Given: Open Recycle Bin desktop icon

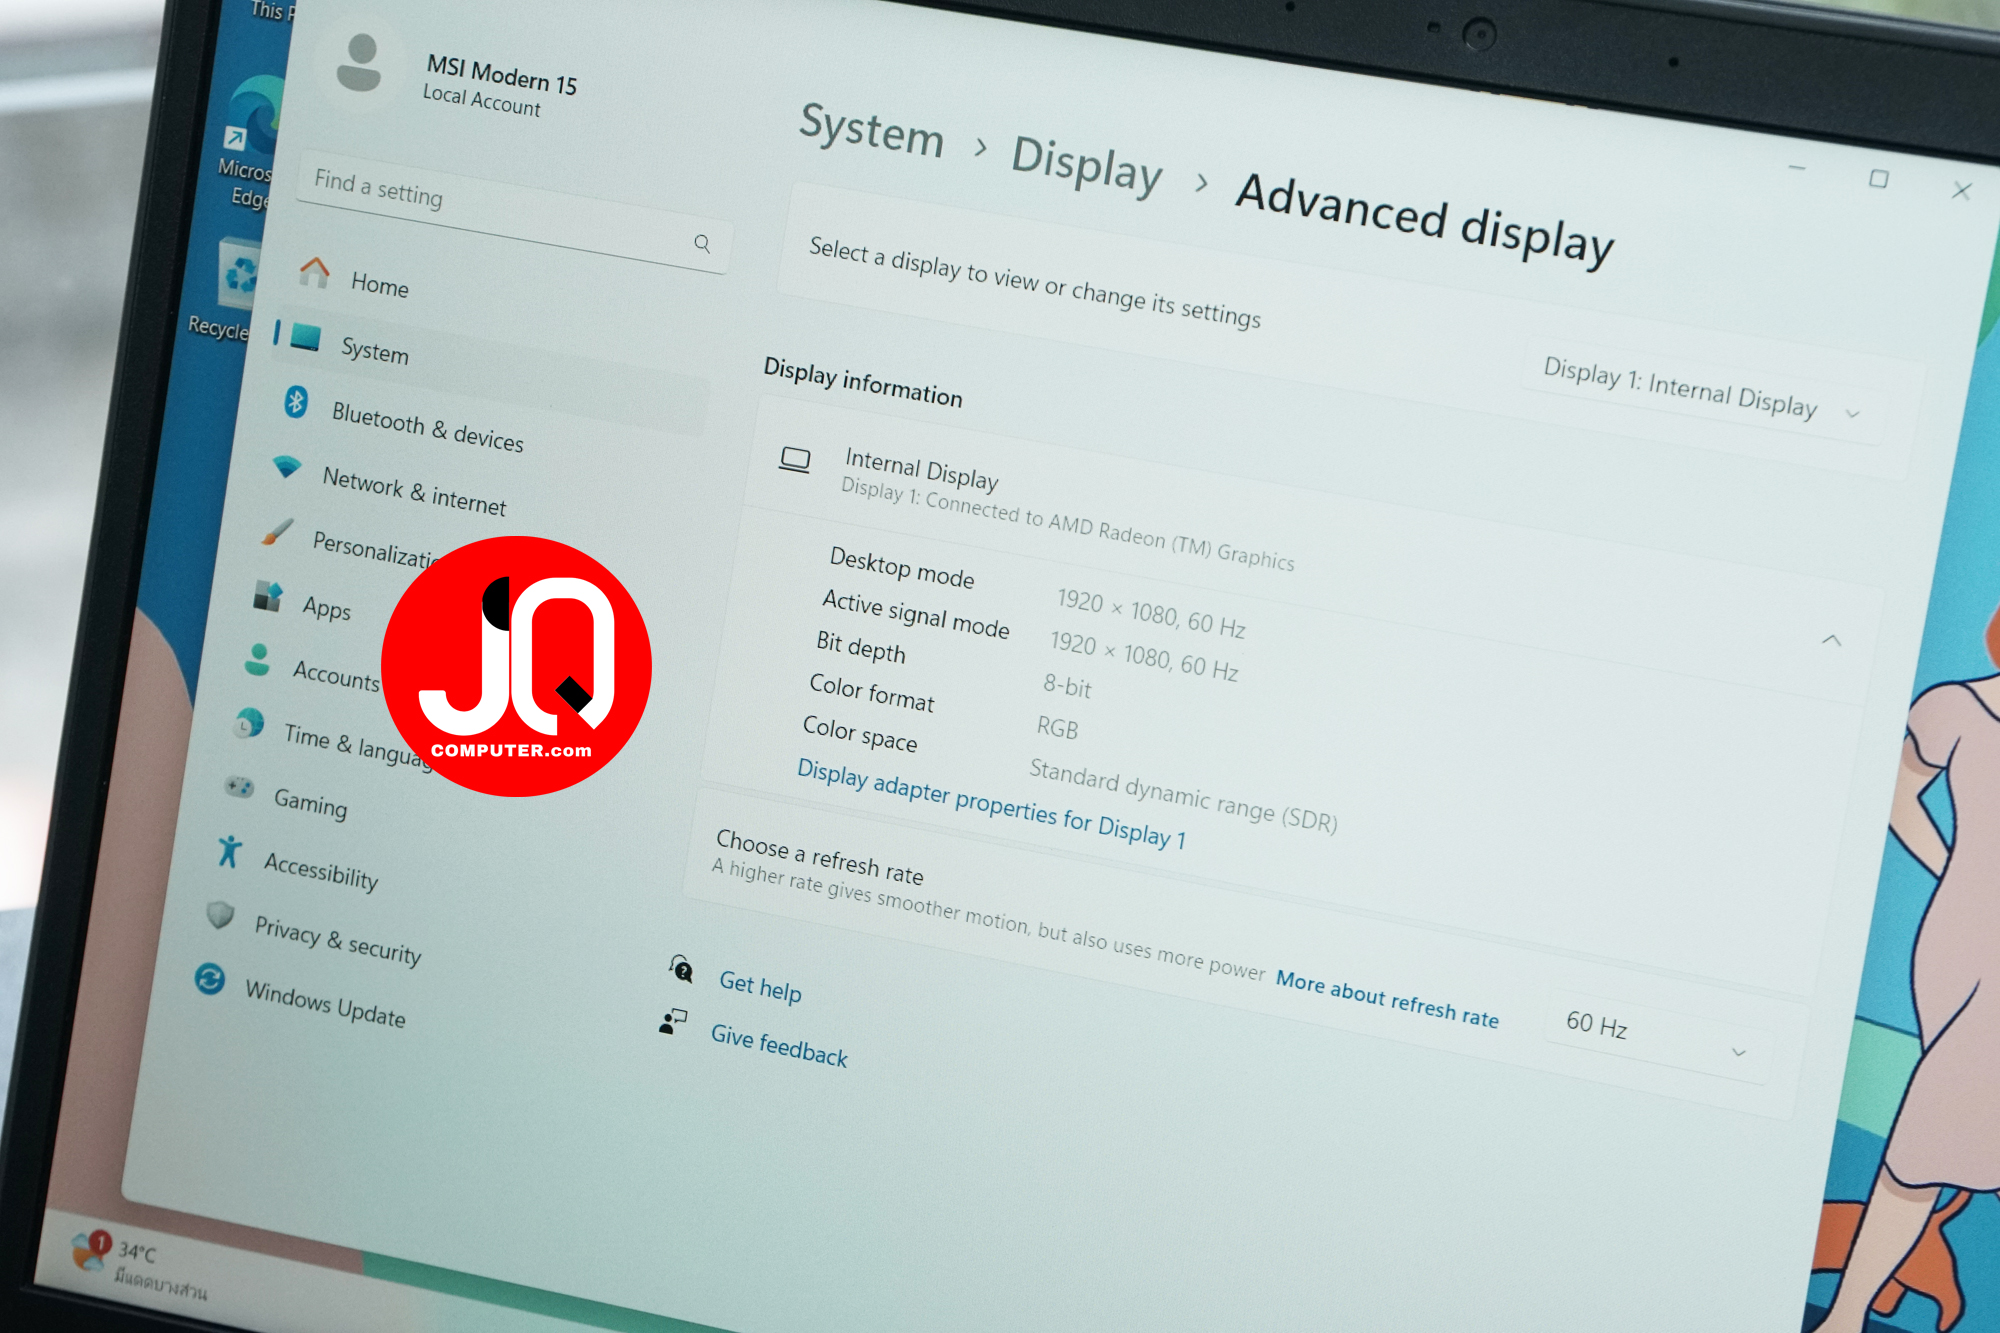Looking at the screenshot, I should 228,290.
